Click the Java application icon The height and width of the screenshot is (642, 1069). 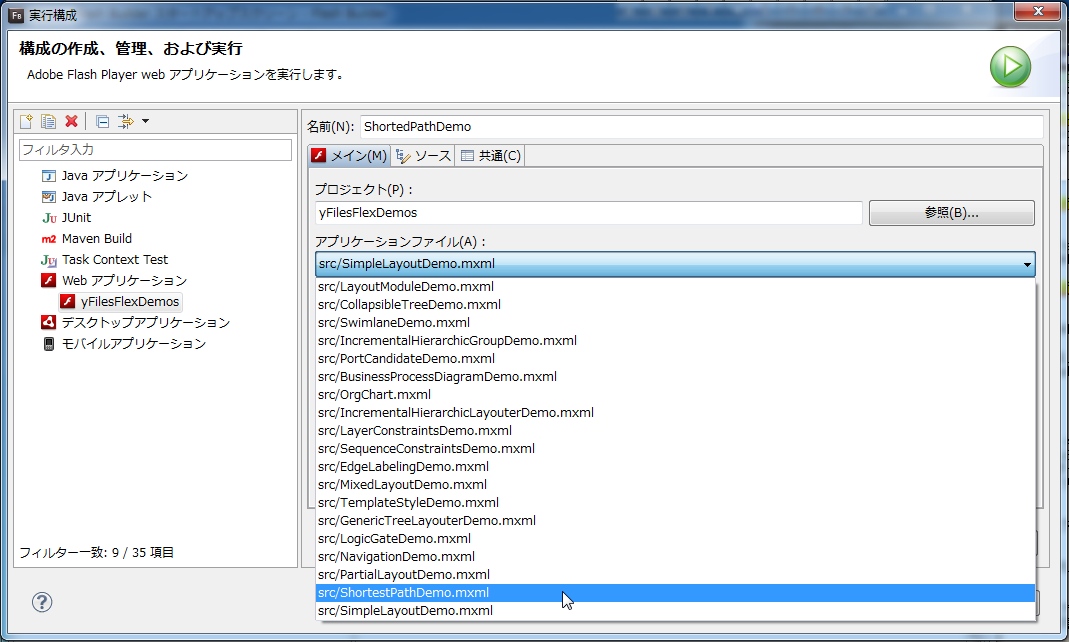(48, 176)
